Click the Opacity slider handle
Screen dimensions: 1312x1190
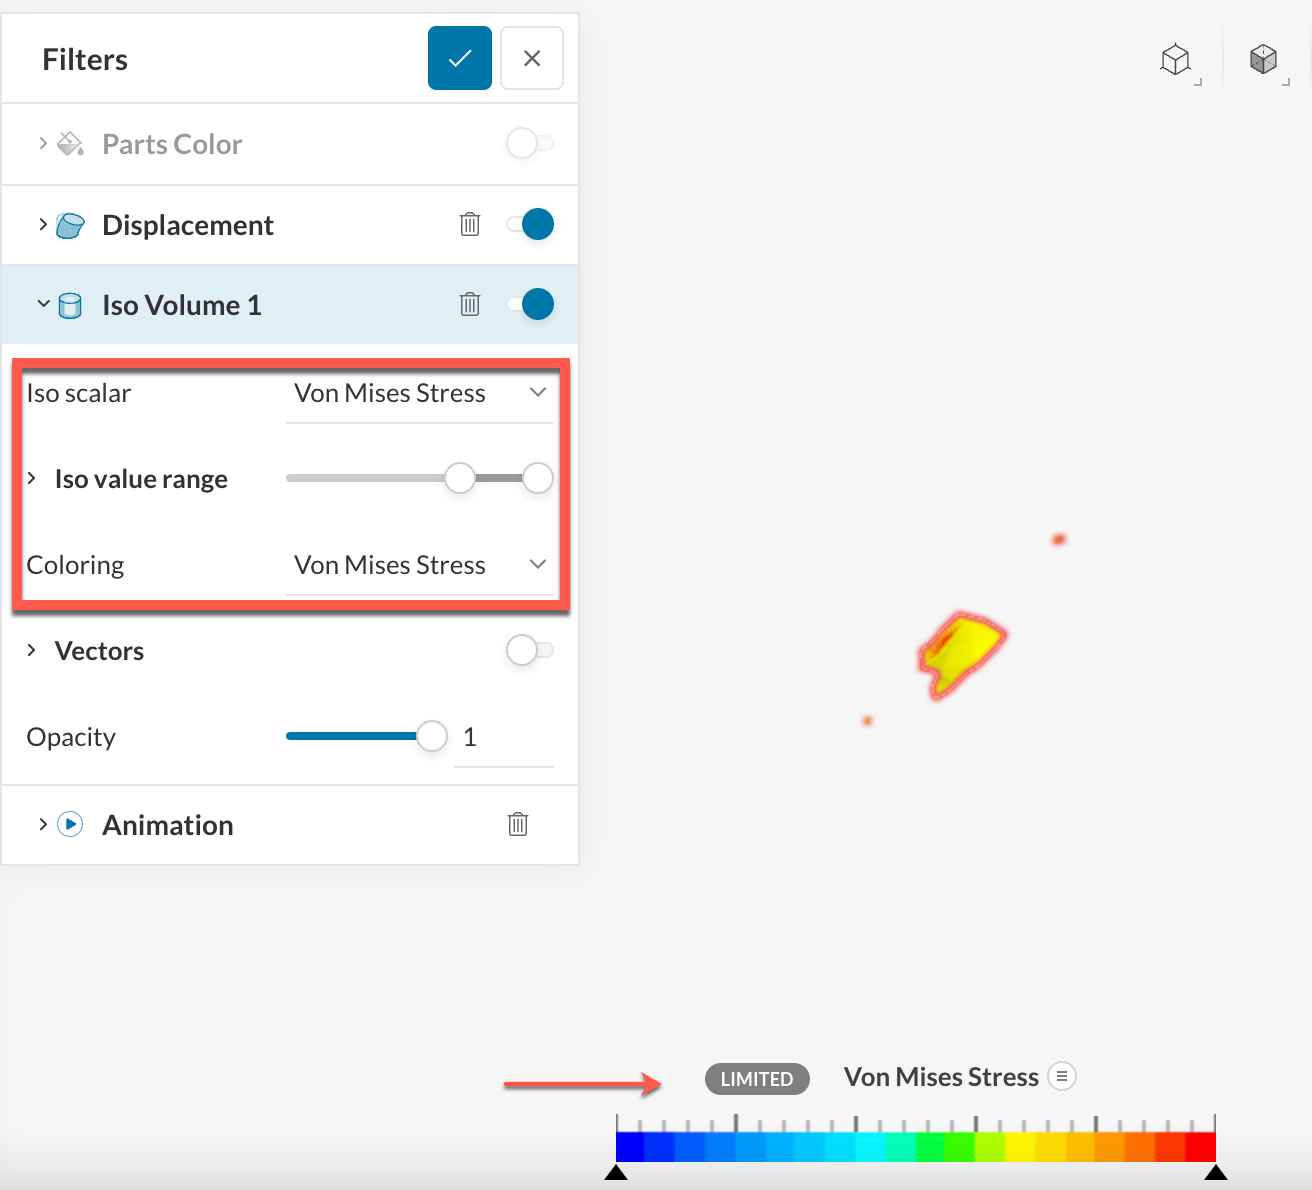pos(432,736)
